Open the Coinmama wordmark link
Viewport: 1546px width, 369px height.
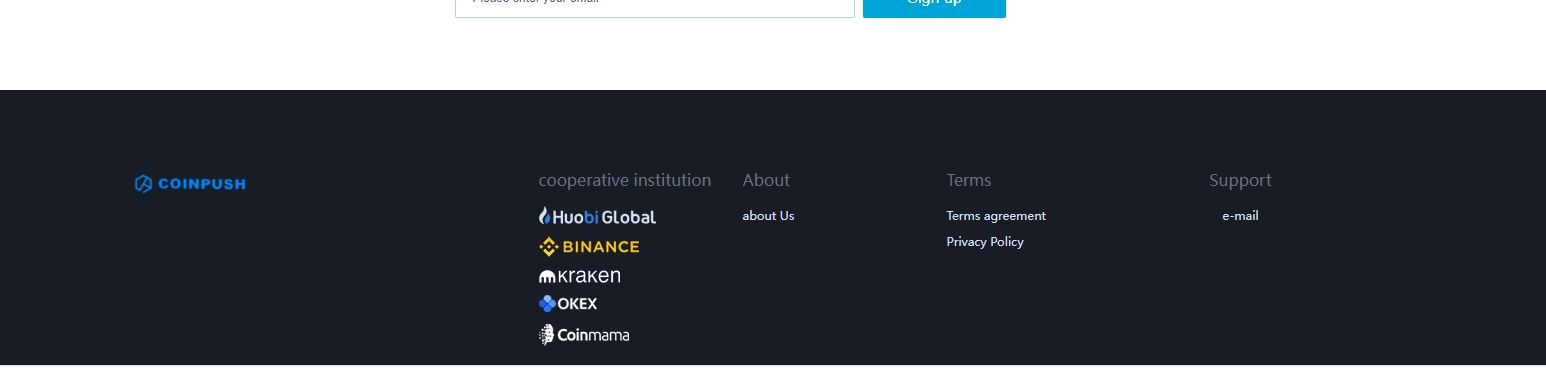point(593,335)
